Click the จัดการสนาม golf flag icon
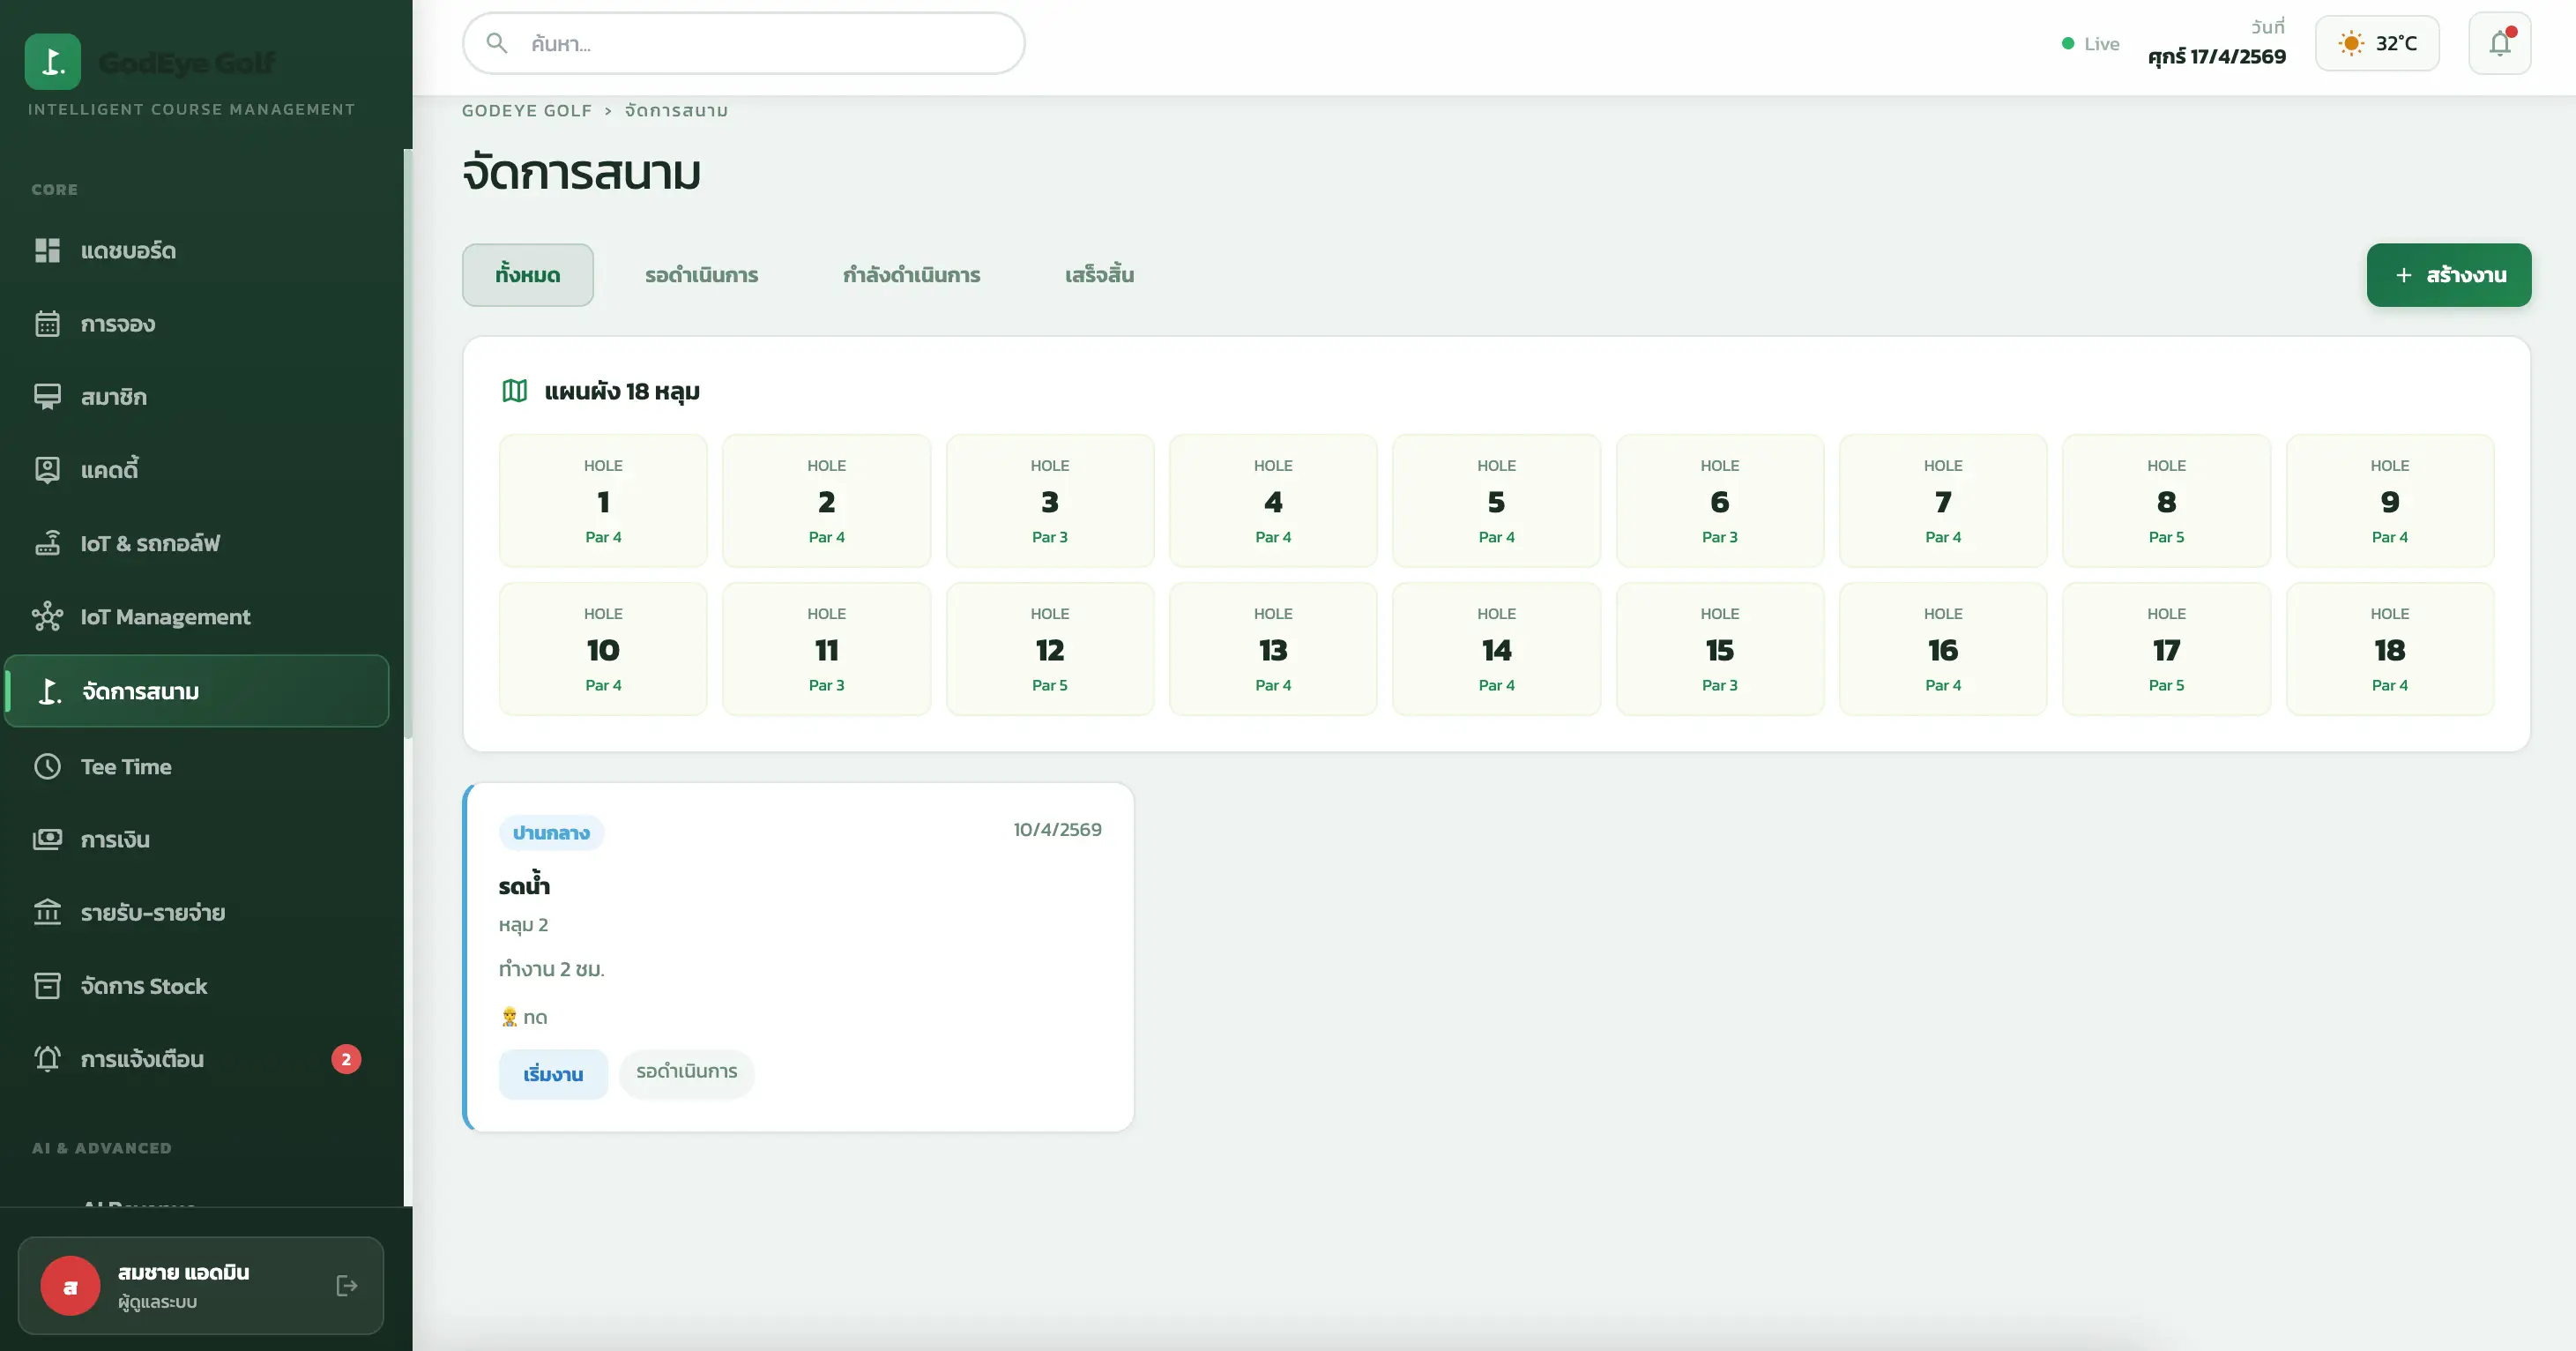 tap(49, 691)
